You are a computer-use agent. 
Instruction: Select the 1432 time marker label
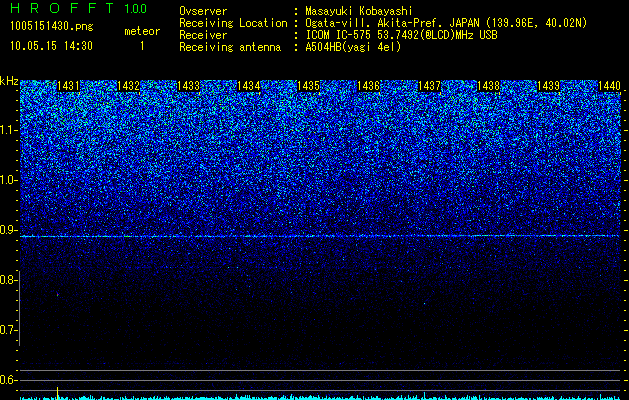pyautogui.click(x=128, y=86)
